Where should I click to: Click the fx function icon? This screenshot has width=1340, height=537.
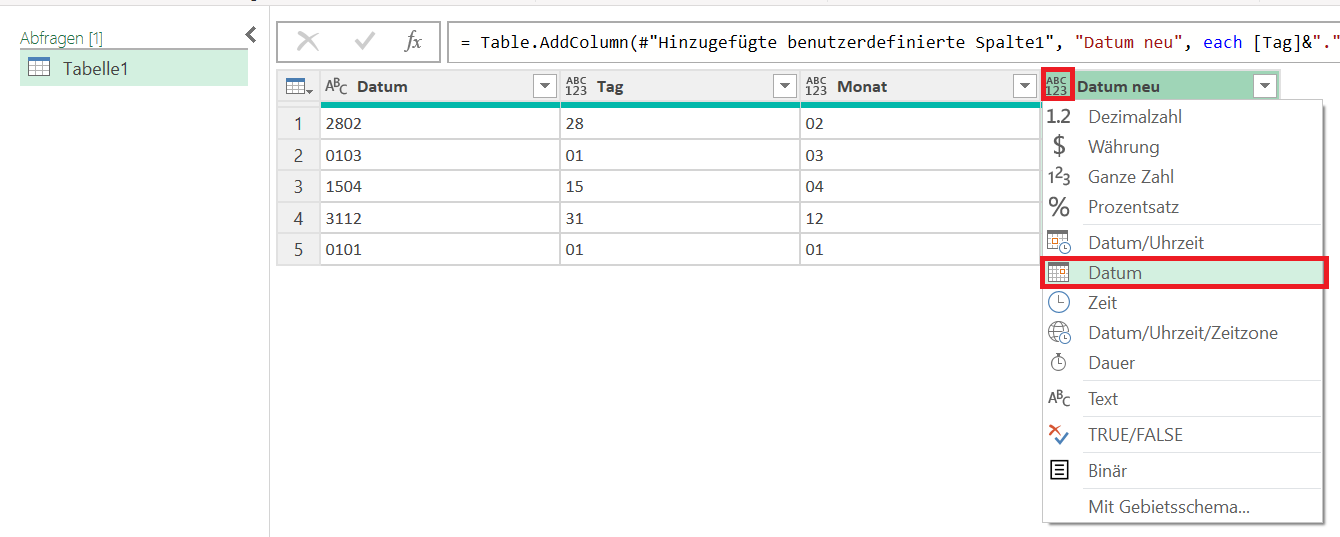click(x=413, y=41)
